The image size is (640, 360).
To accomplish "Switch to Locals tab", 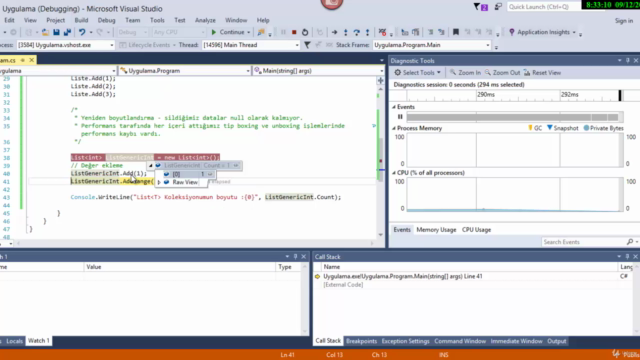I will tap(14, 341).
